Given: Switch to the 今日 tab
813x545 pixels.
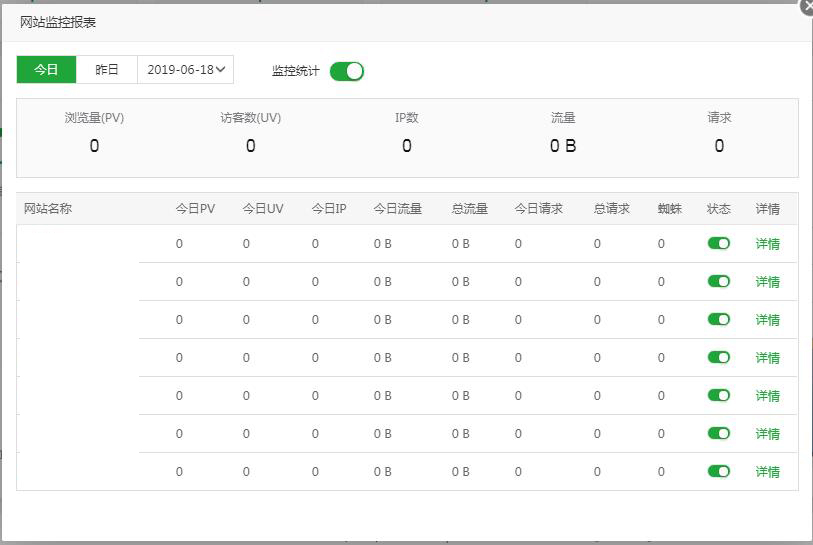Looking at the screenshot, I should click(46, 70).
